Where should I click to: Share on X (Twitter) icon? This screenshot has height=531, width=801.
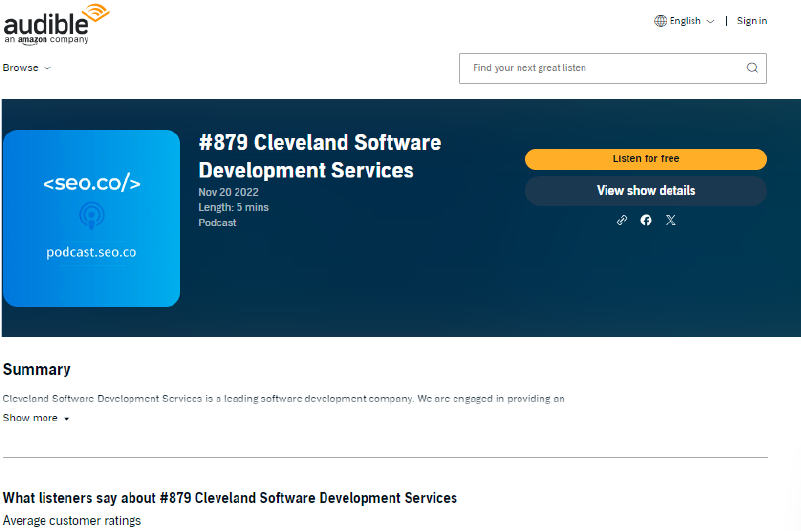coord(671,220)
